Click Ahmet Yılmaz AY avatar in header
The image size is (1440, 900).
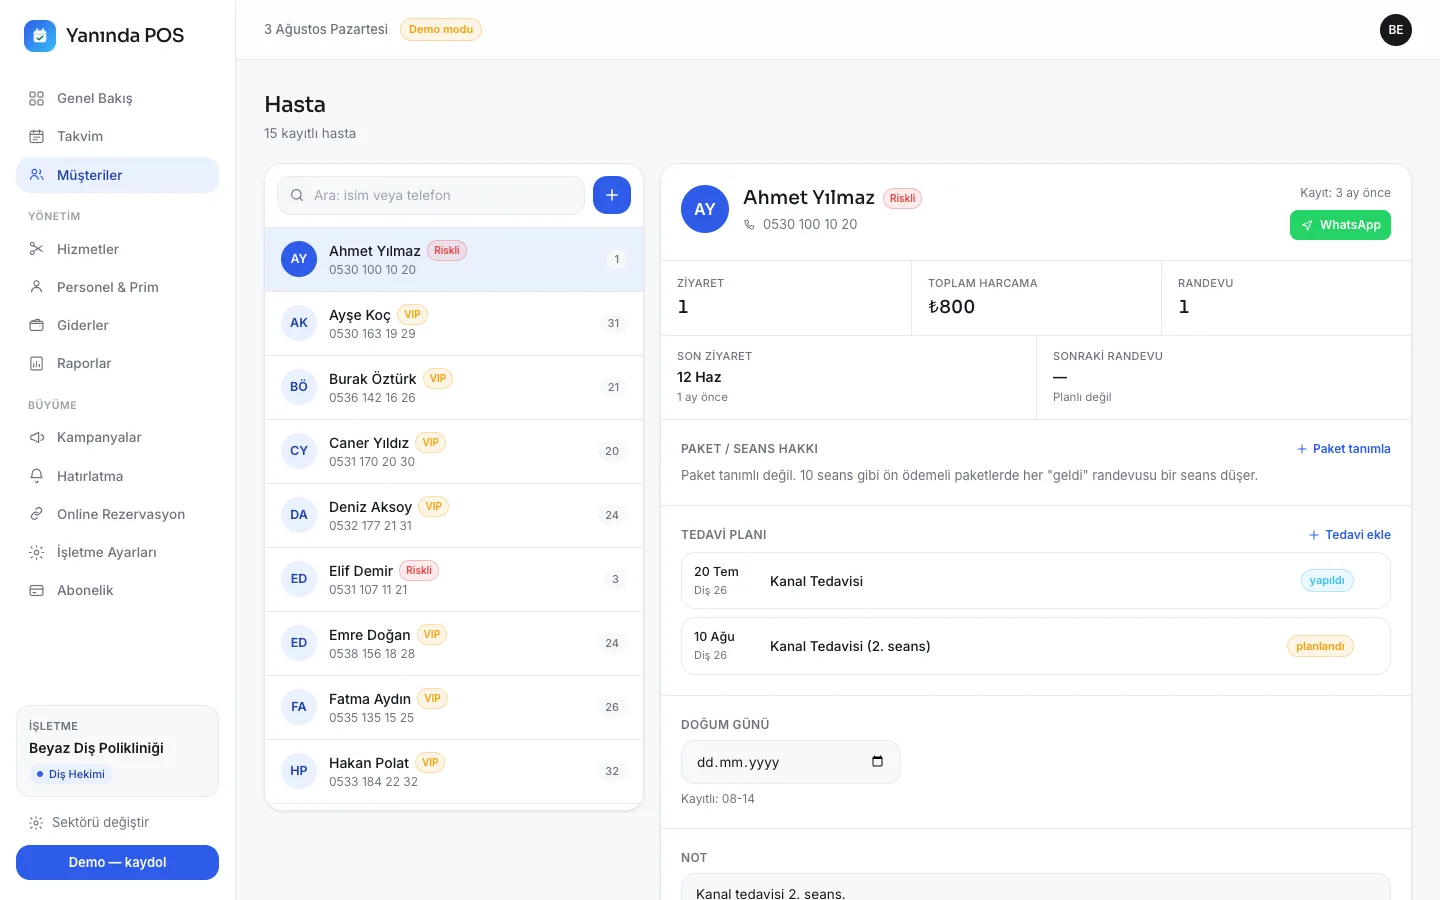[x=705, y=209]
